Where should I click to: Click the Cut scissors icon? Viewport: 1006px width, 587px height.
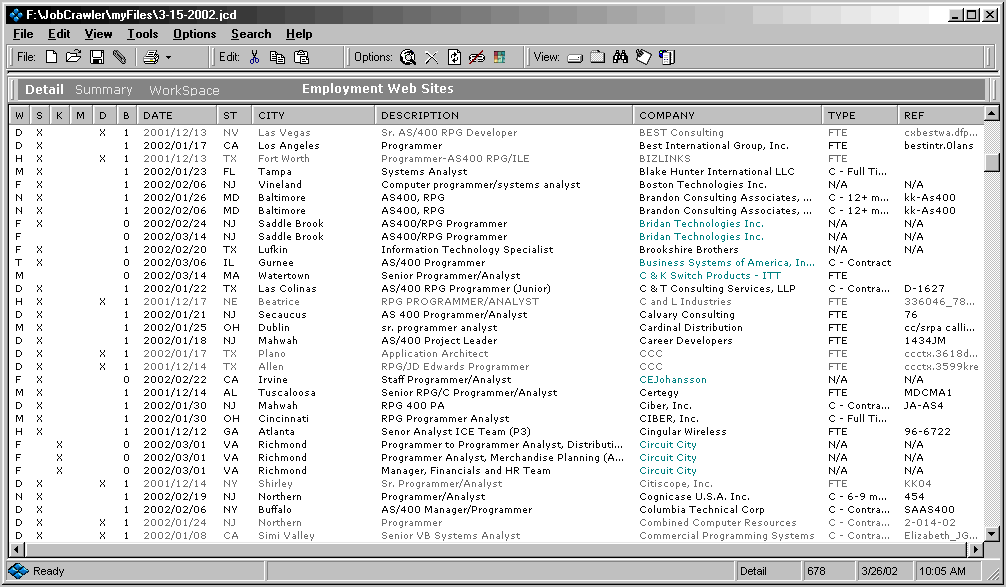click(x=255, y=57)
